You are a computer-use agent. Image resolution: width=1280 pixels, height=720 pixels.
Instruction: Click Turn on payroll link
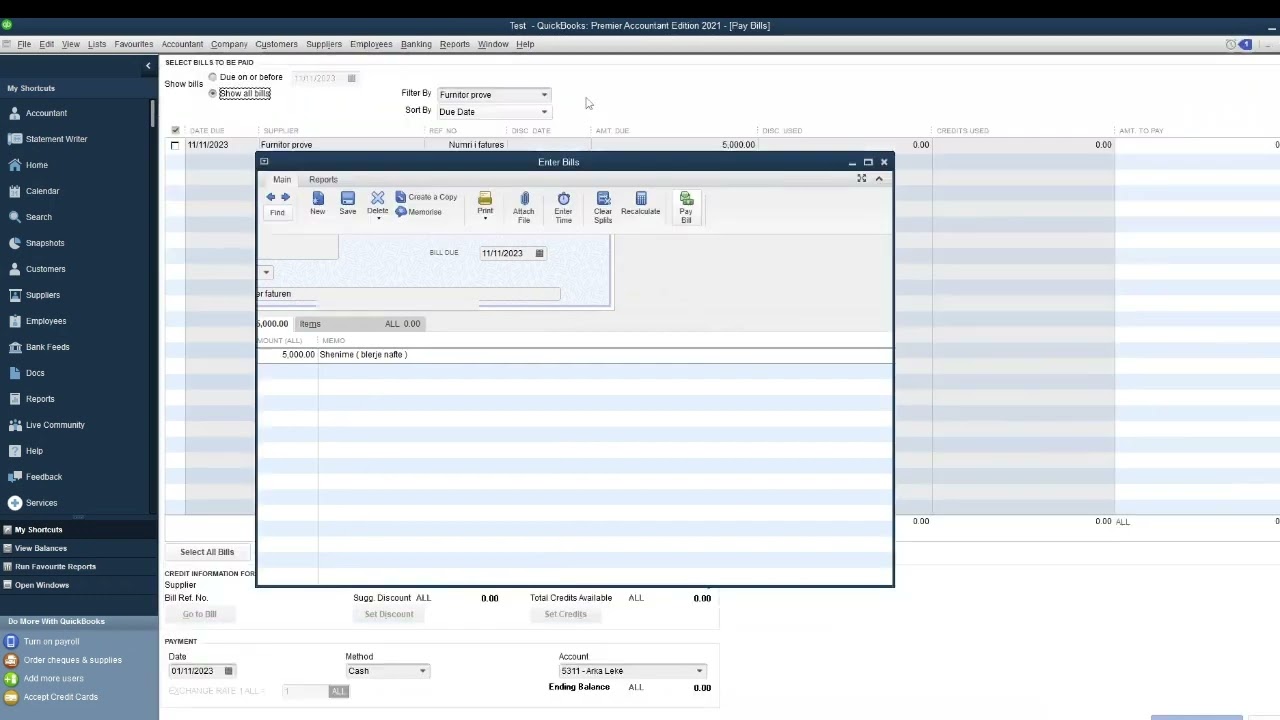[x=51, y=642]
